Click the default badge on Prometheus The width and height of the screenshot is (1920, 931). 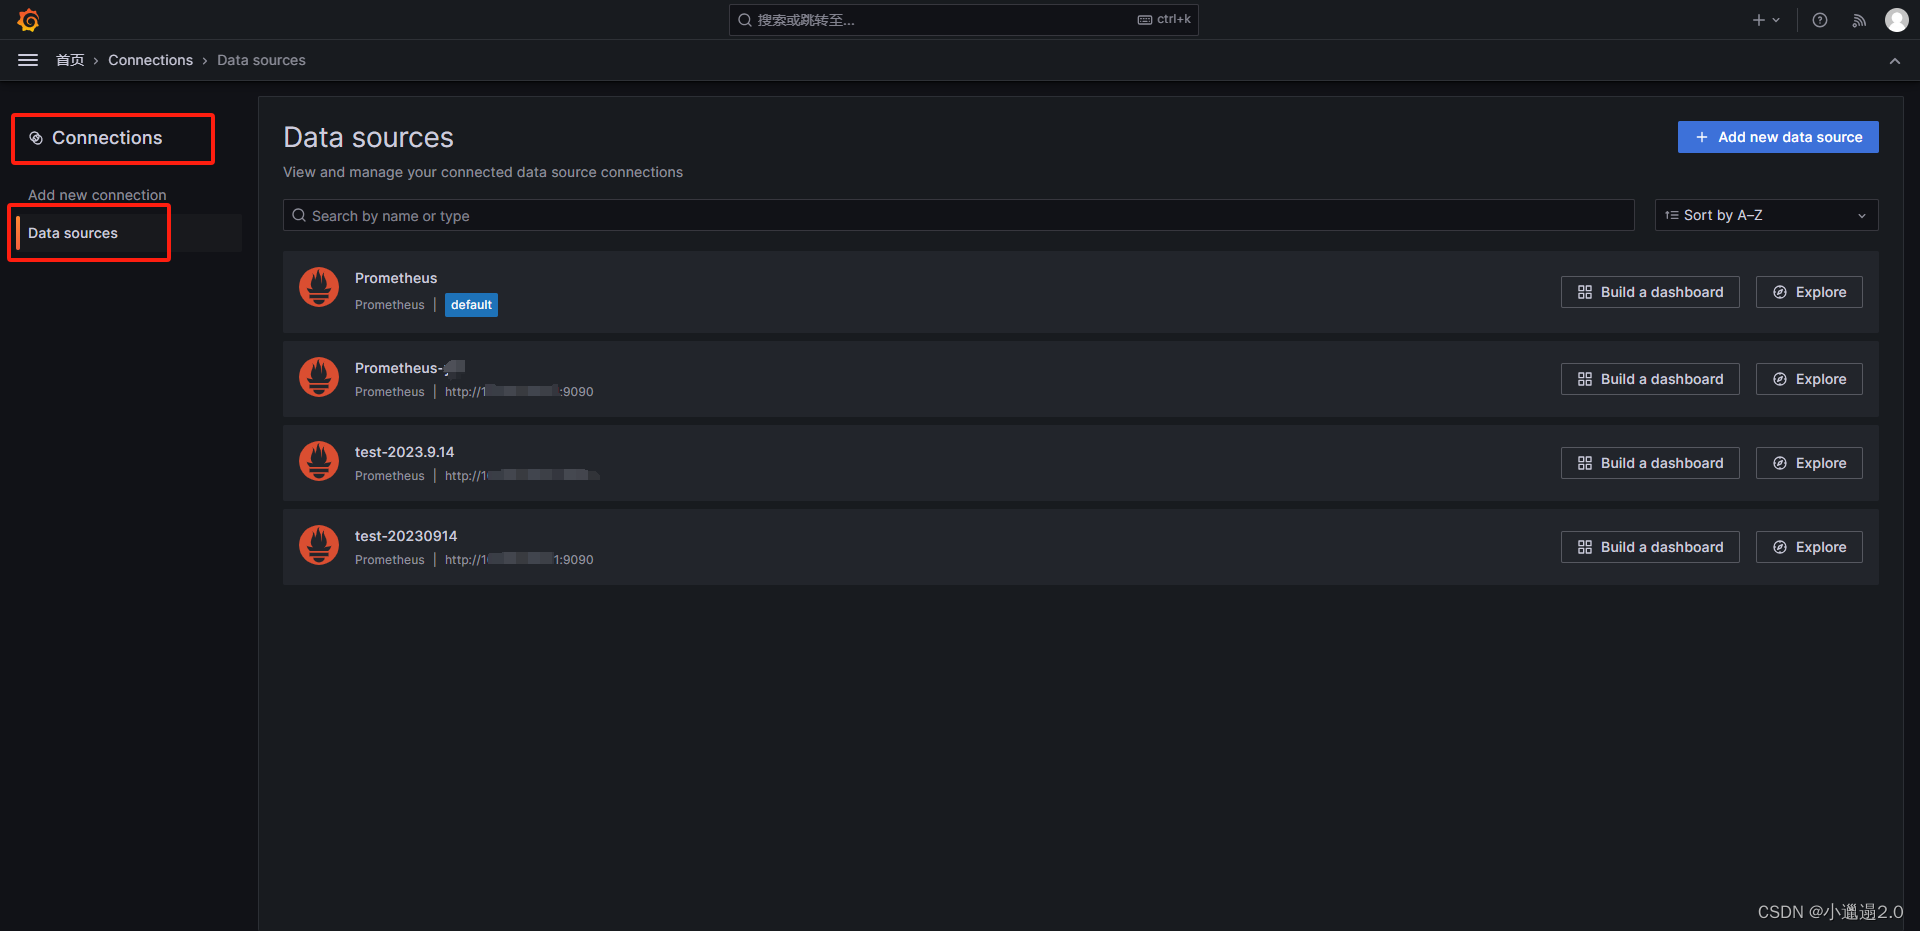coord(471,305)
